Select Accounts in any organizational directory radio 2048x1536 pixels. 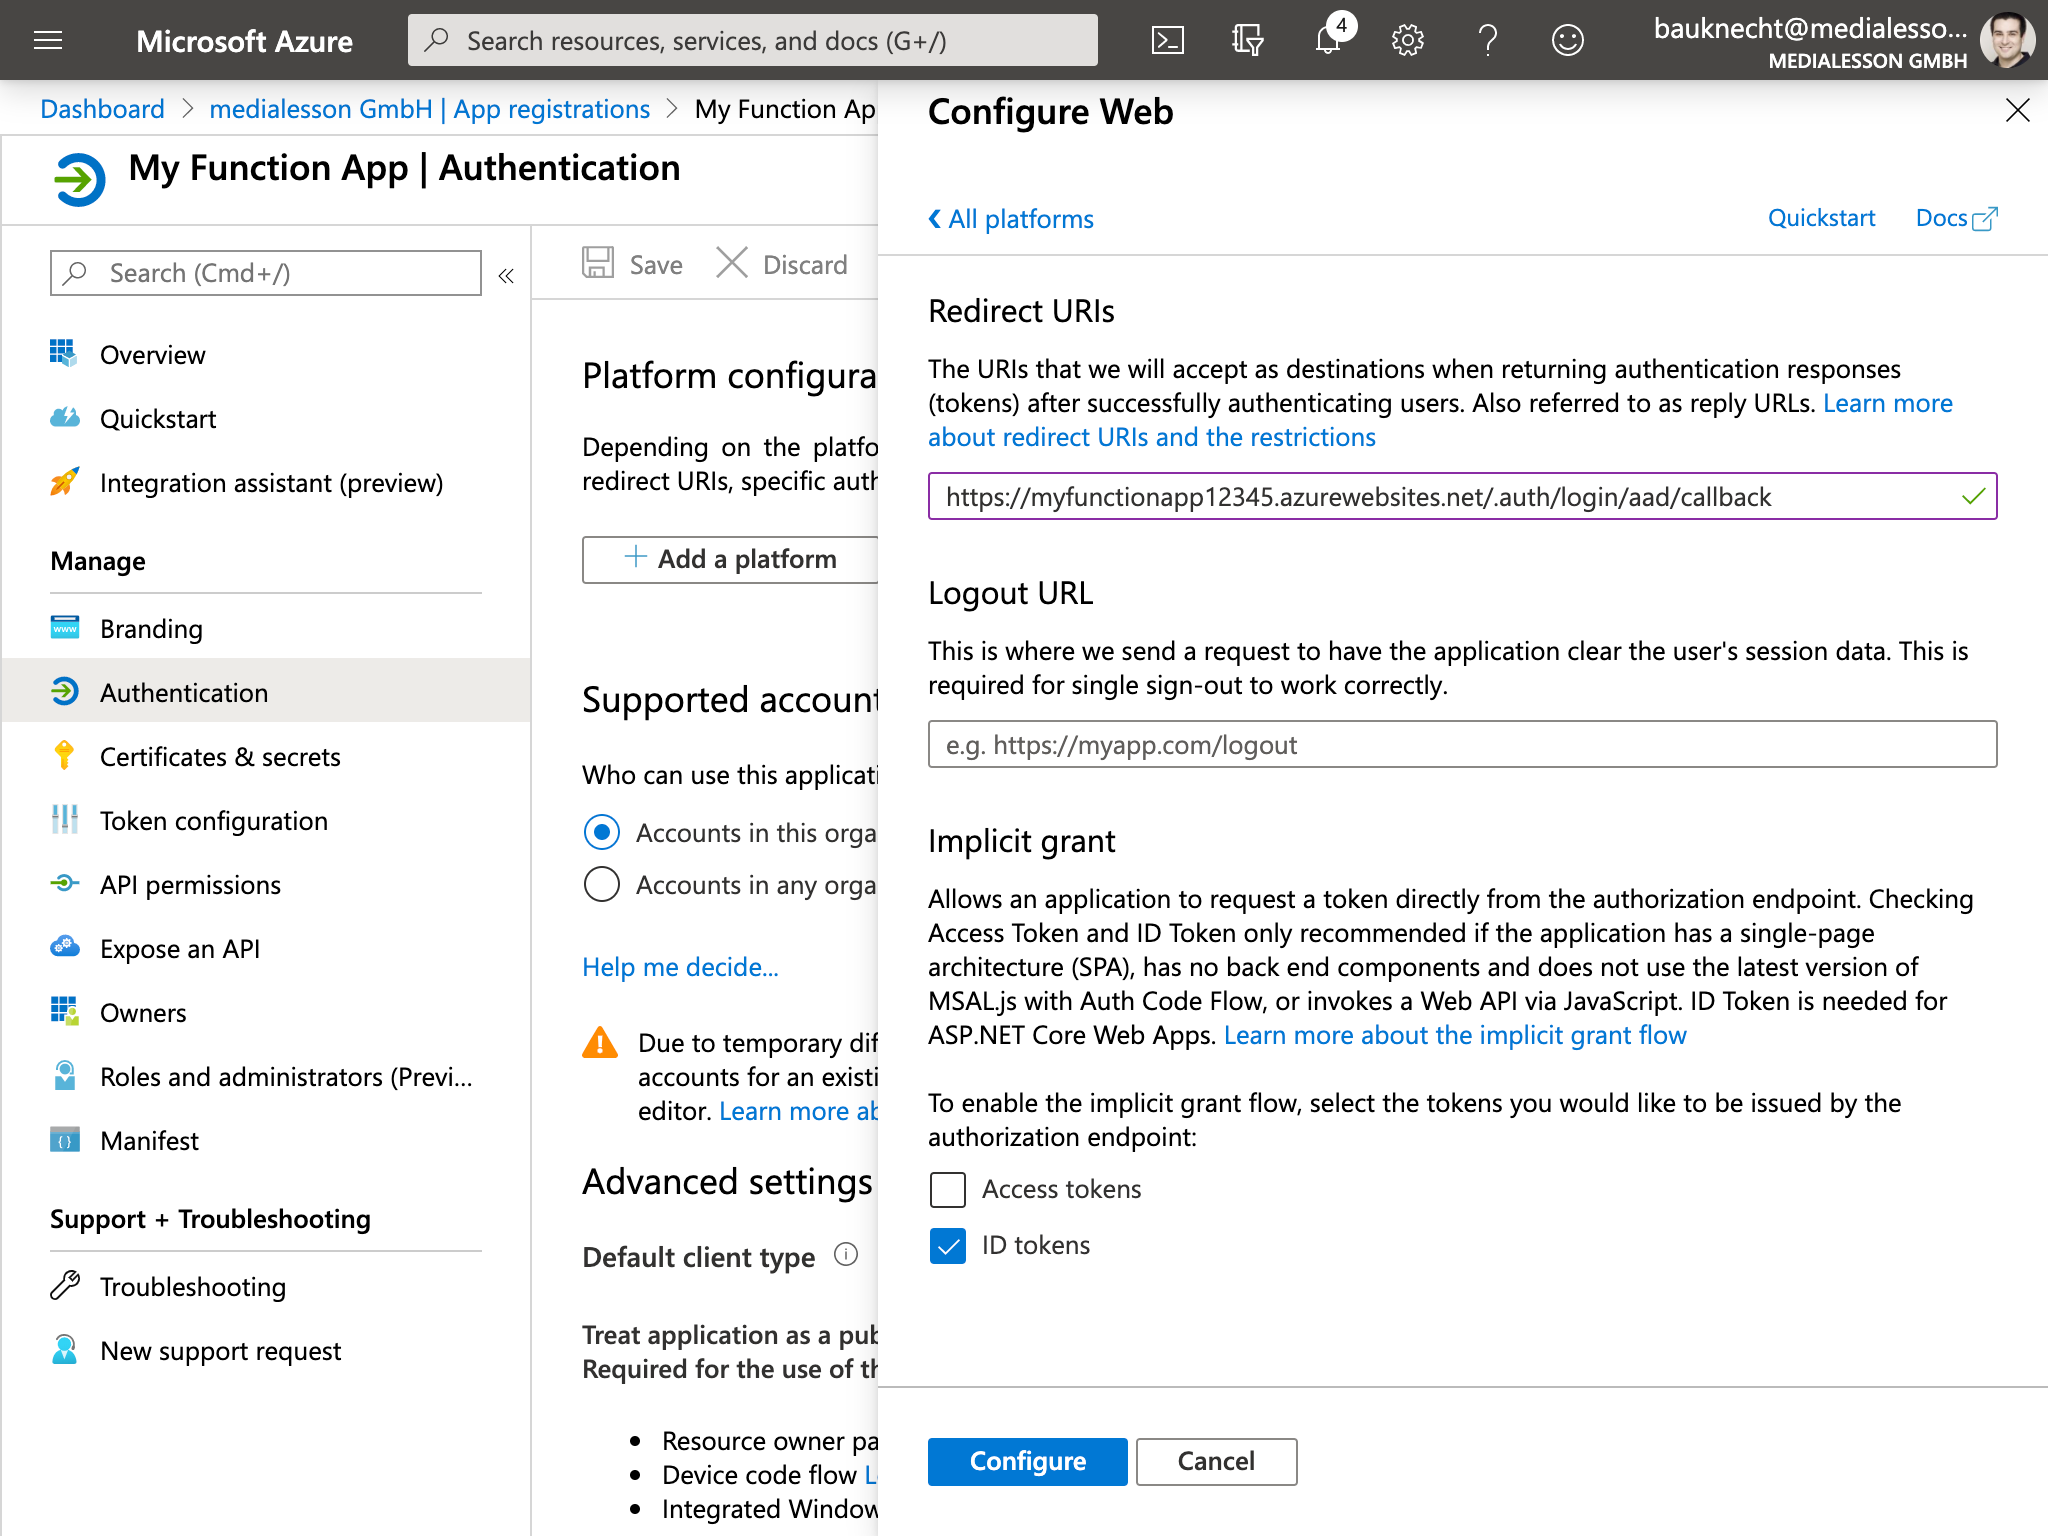tap(602, 885)
